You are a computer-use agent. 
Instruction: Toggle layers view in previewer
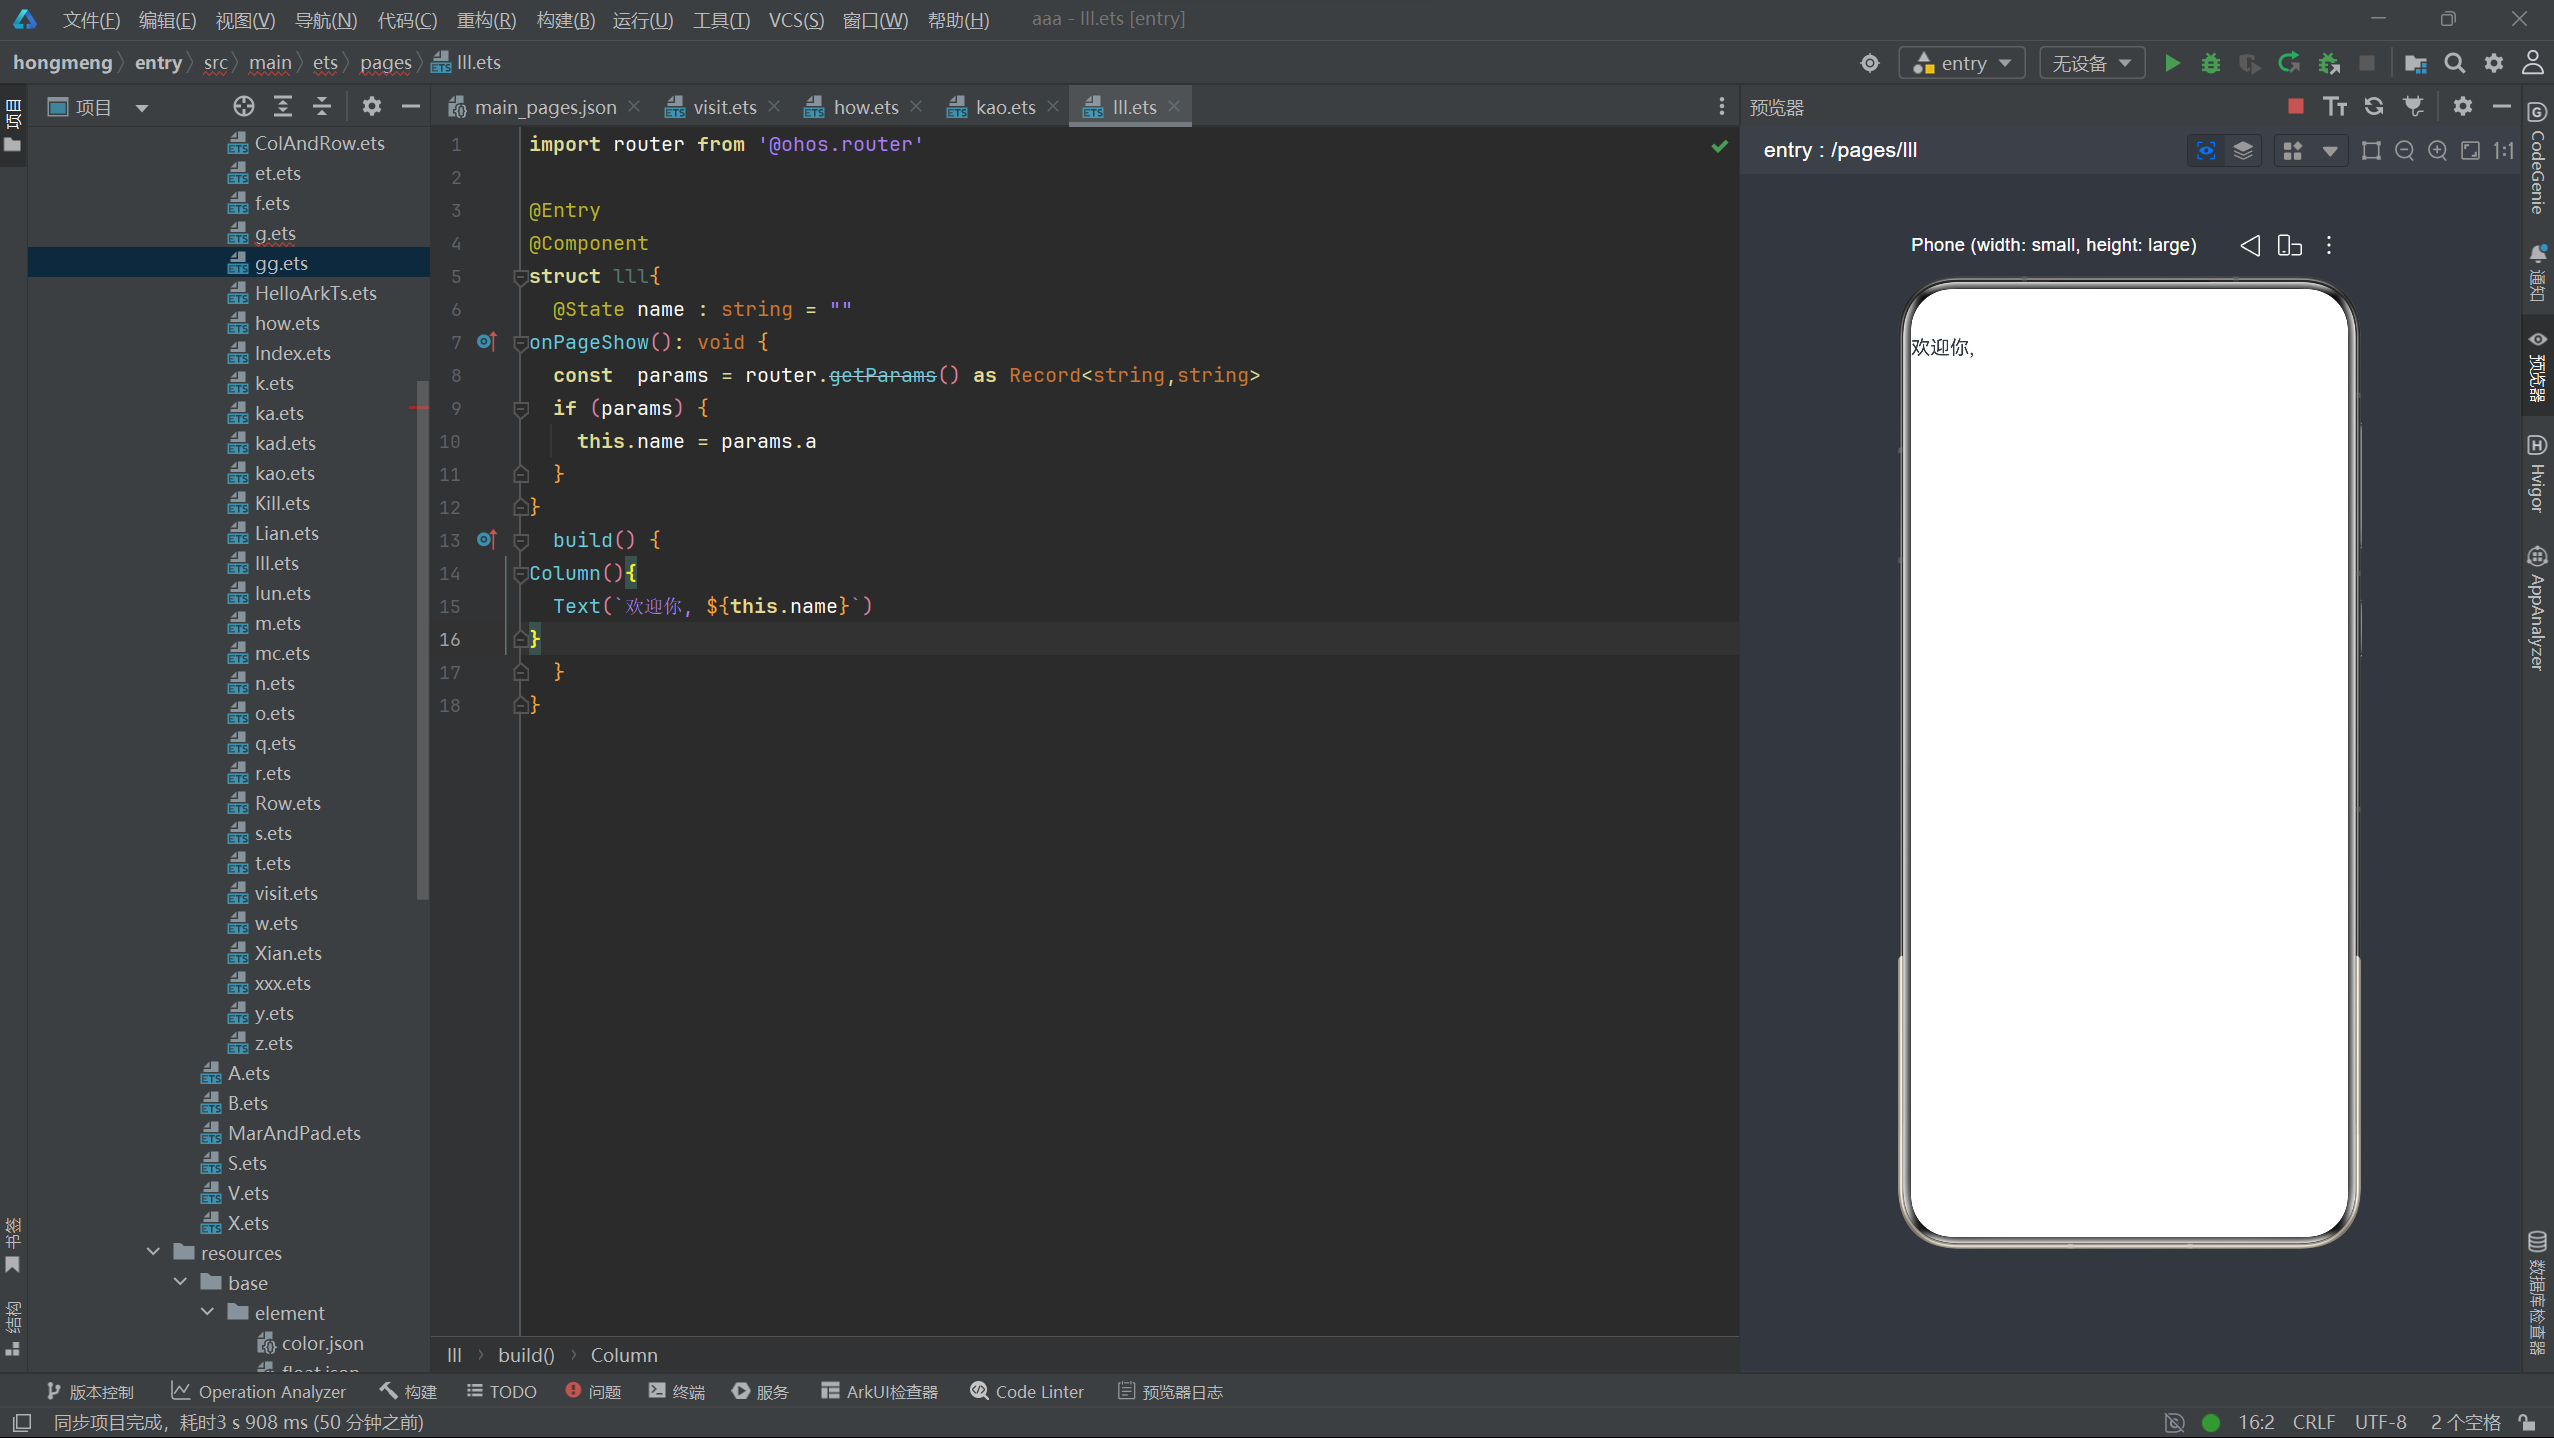pos(2243,150)
